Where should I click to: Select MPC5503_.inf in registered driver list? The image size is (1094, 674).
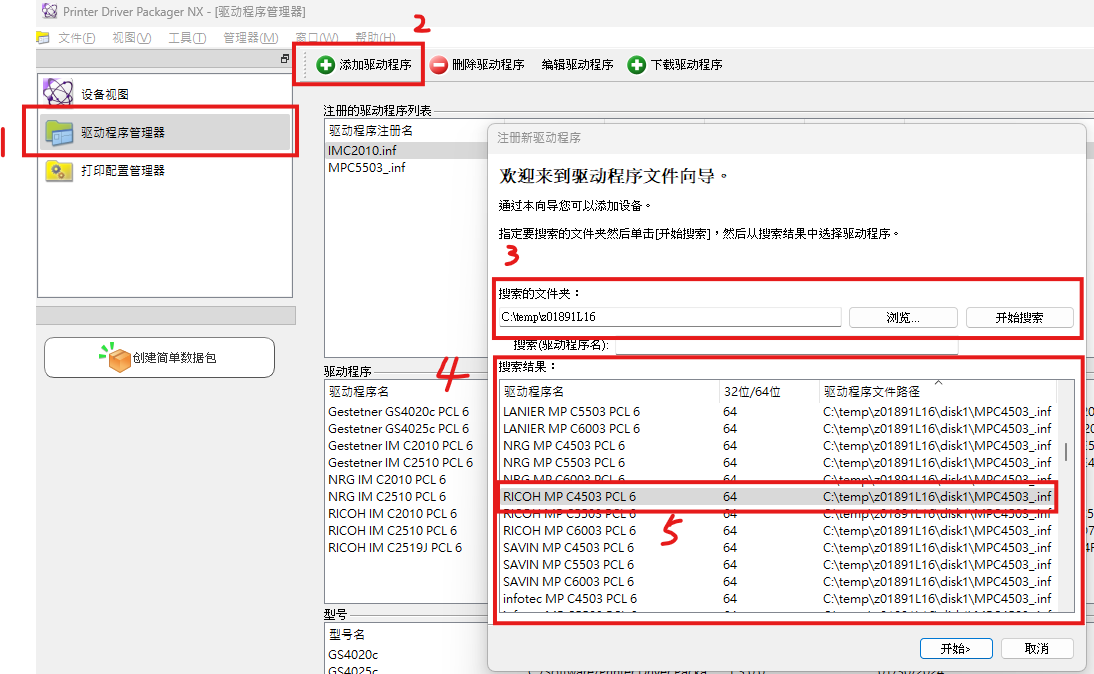pyautogui.click(x=407, y=167)
